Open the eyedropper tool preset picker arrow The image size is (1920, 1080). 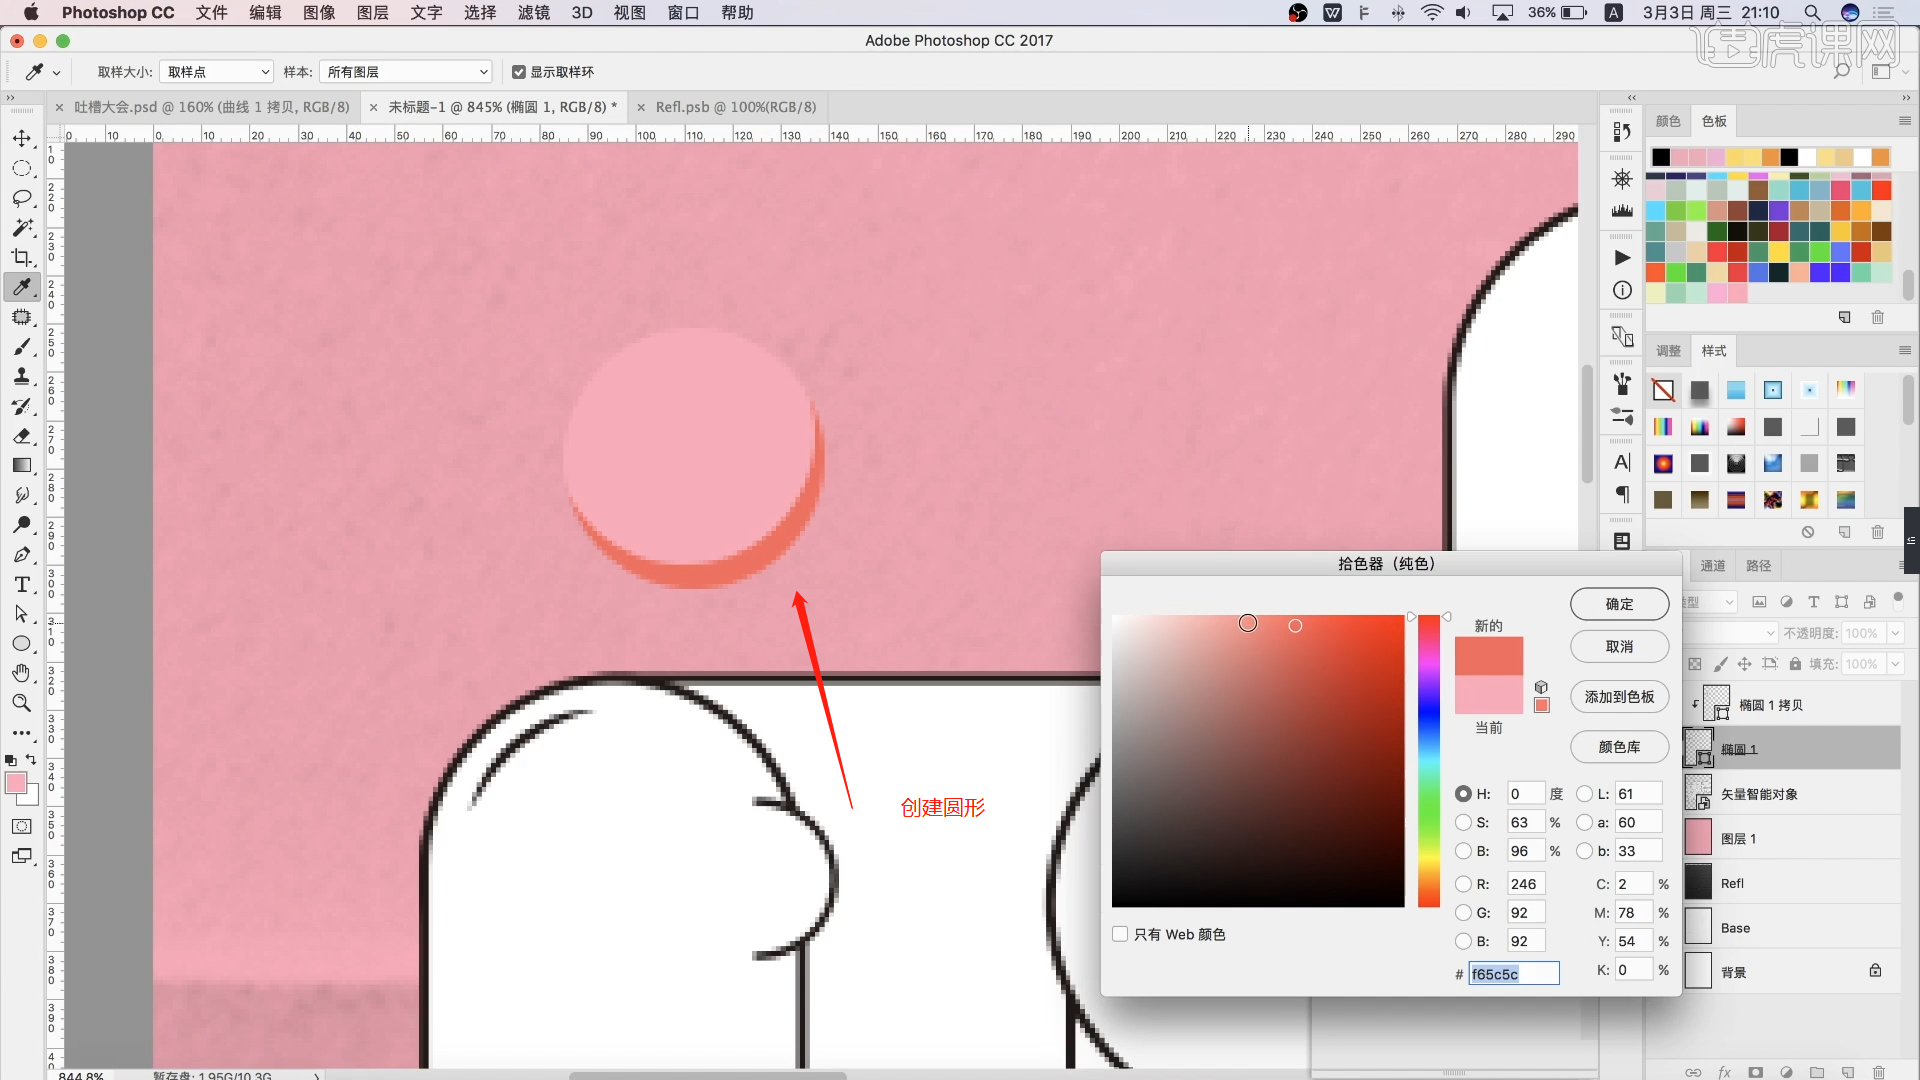pos(56,72)
